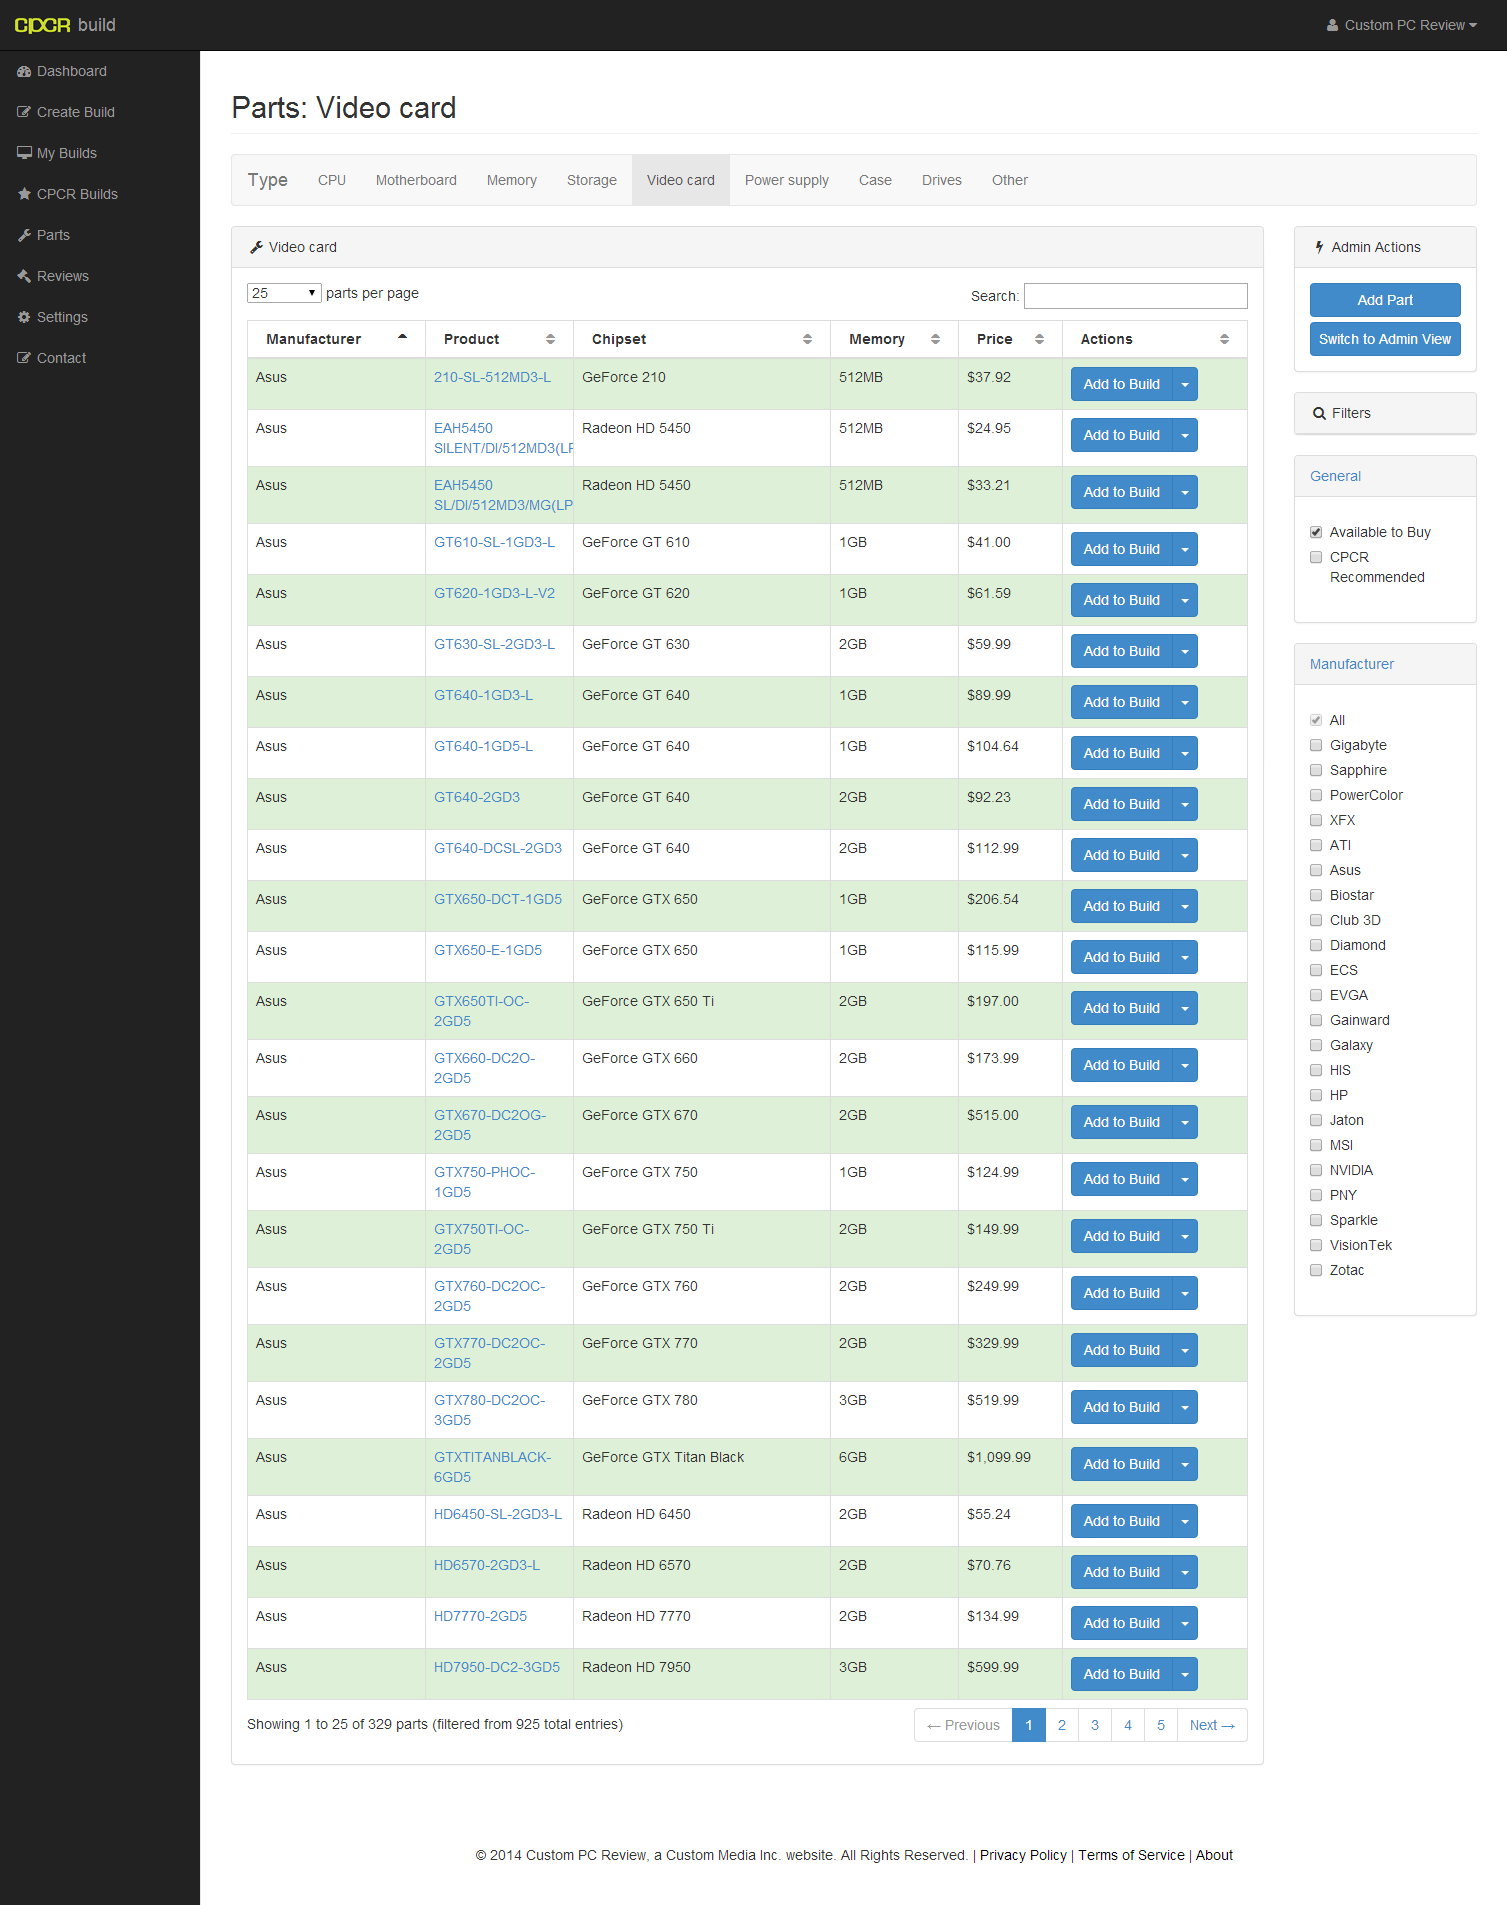Click the My Builds monitor icon

click(x=24, y=153)
